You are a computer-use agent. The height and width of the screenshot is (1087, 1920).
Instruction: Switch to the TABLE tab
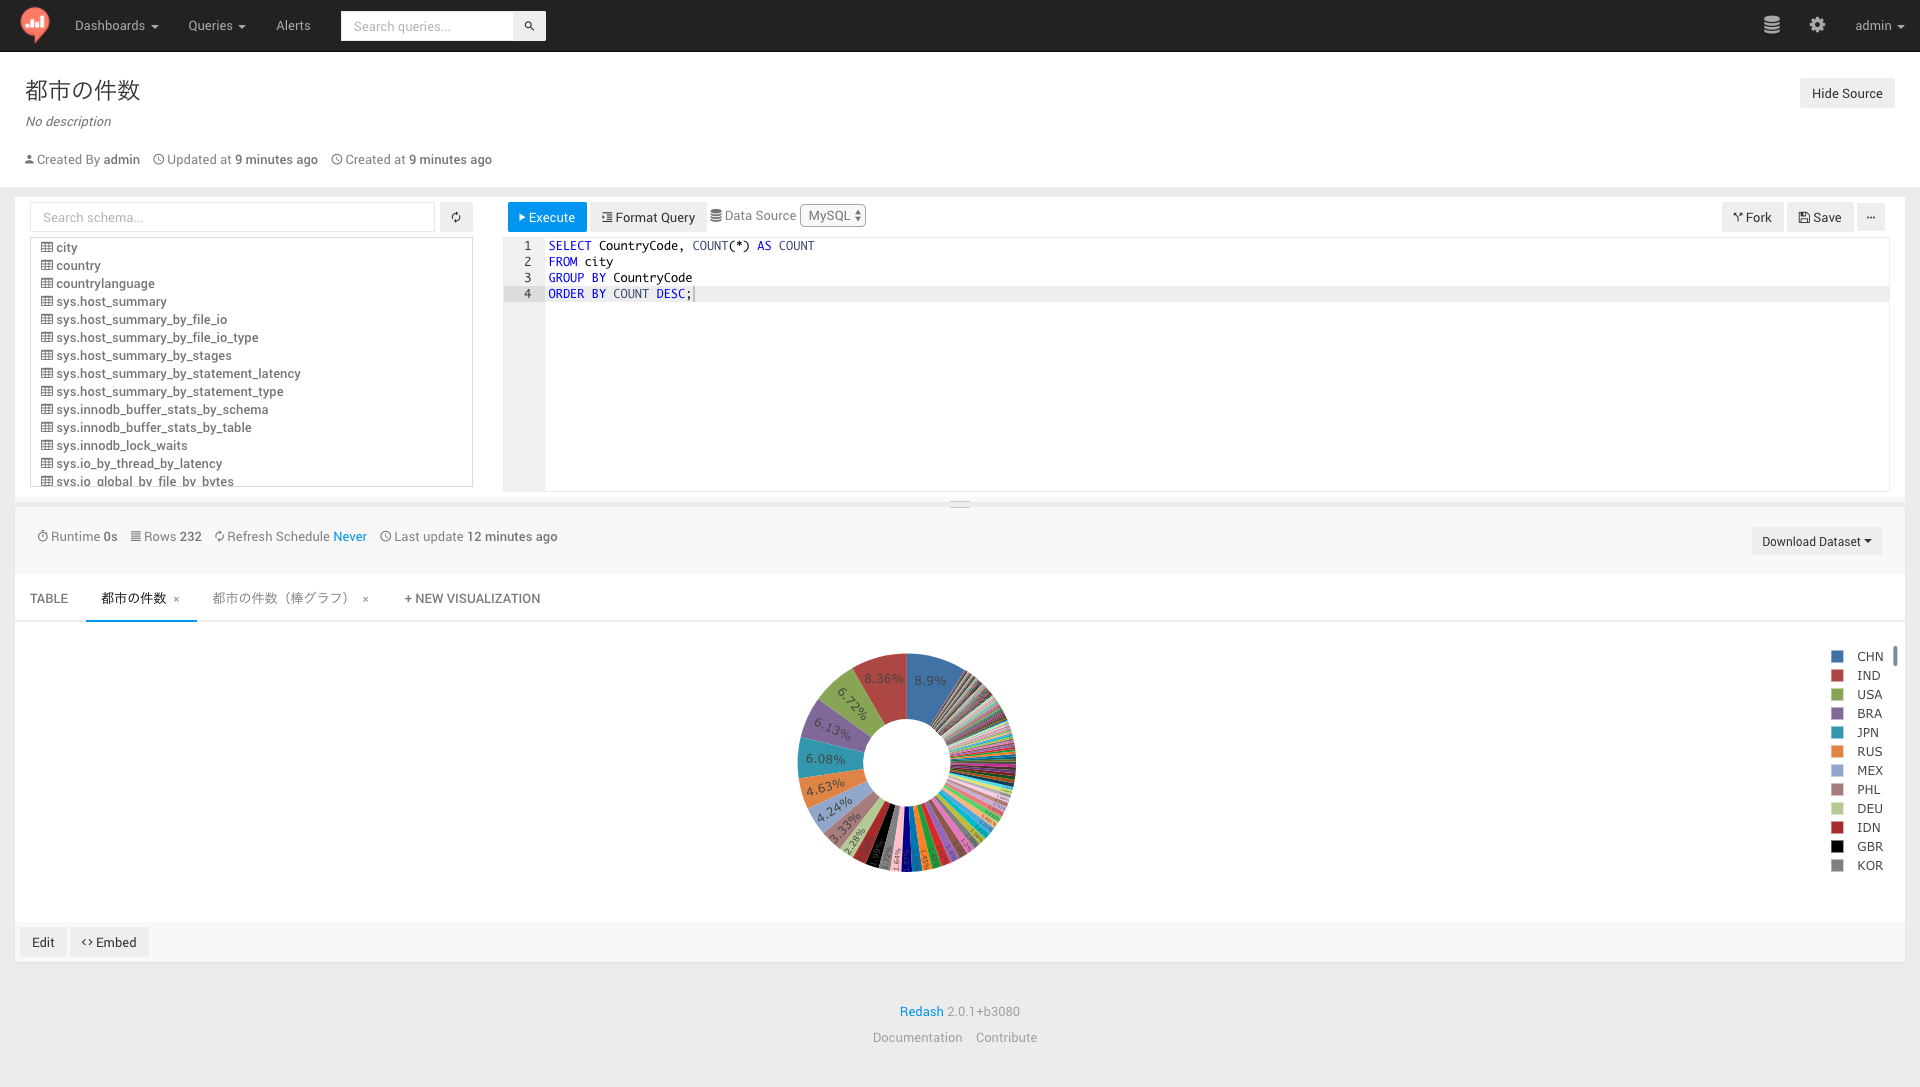tap(49, 599)
